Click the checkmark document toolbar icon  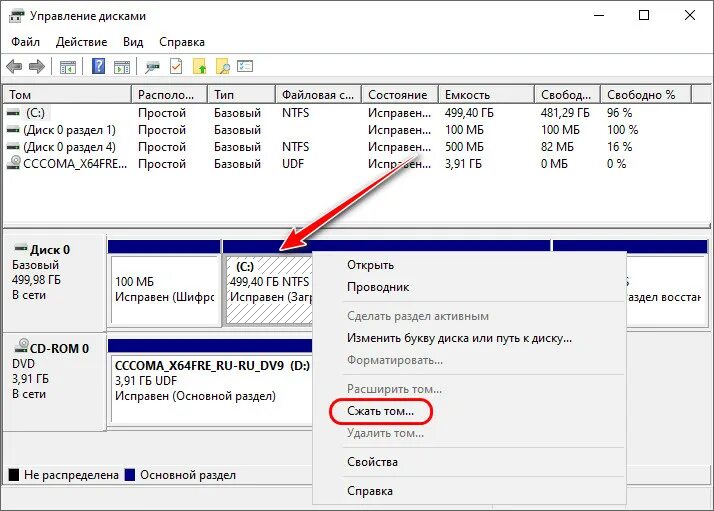pos(176,66)
